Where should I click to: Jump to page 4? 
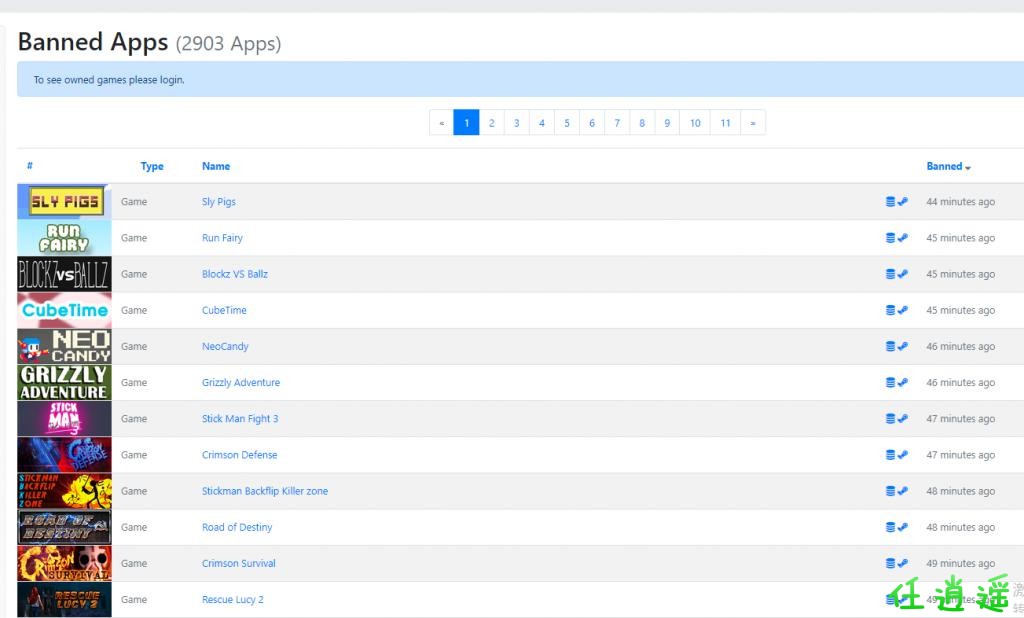541,123
